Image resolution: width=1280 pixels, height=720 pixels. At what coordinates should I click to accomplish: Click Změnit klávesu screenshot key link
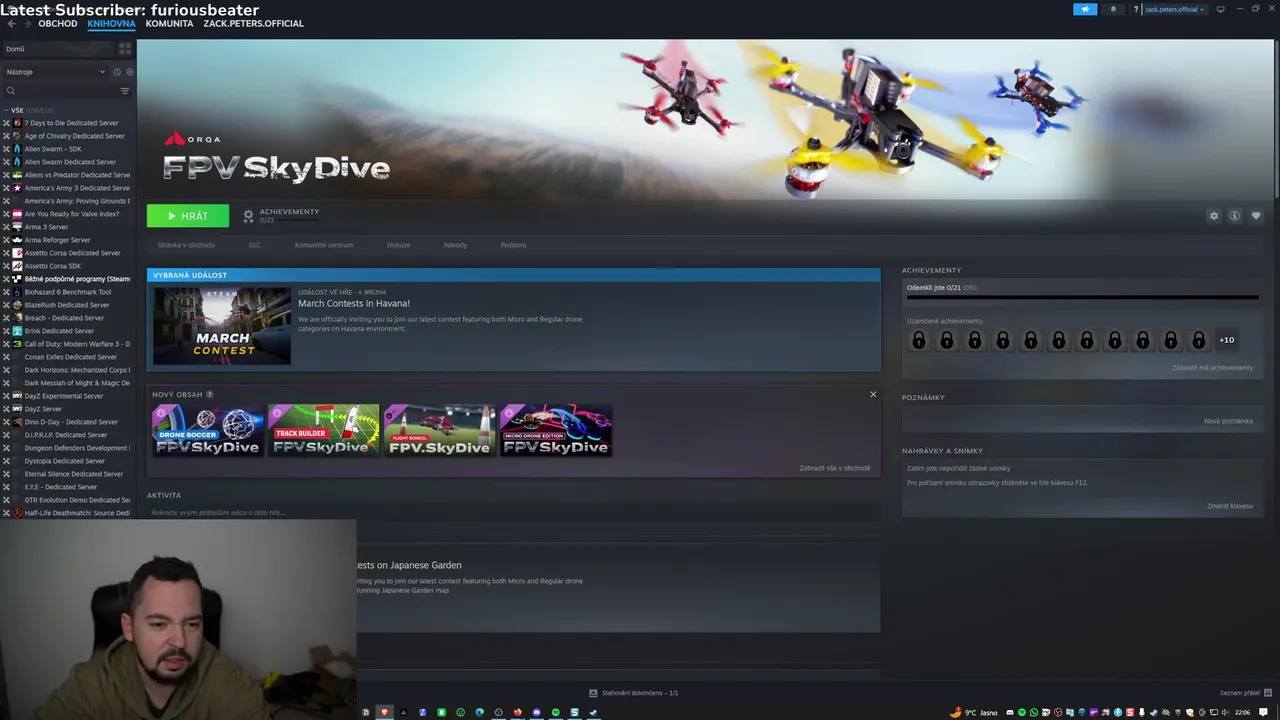(1230, 506)
